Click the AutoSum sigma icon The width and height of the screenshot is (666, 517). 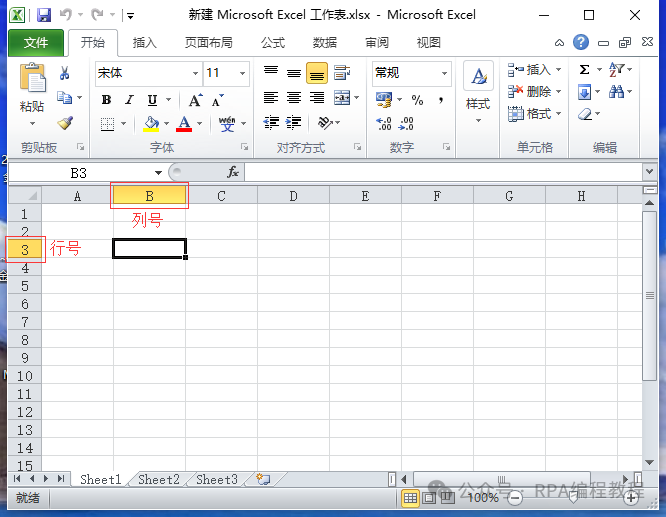click(584, 69)
